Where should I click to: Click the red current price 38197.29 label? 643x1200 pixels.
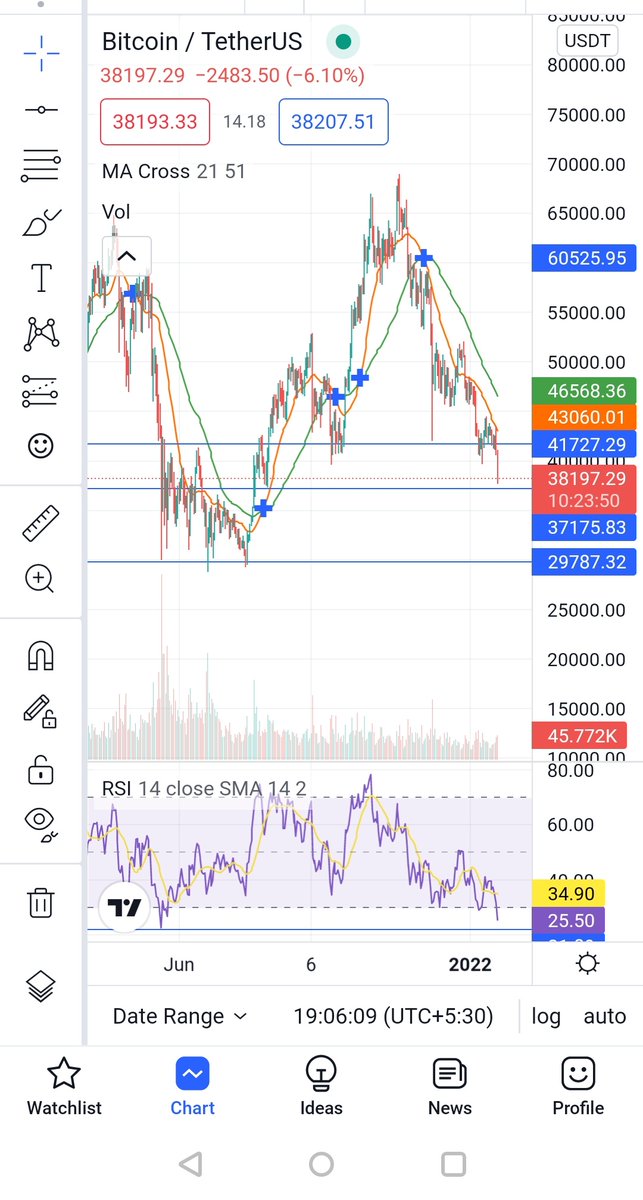[x=588, y=489]
